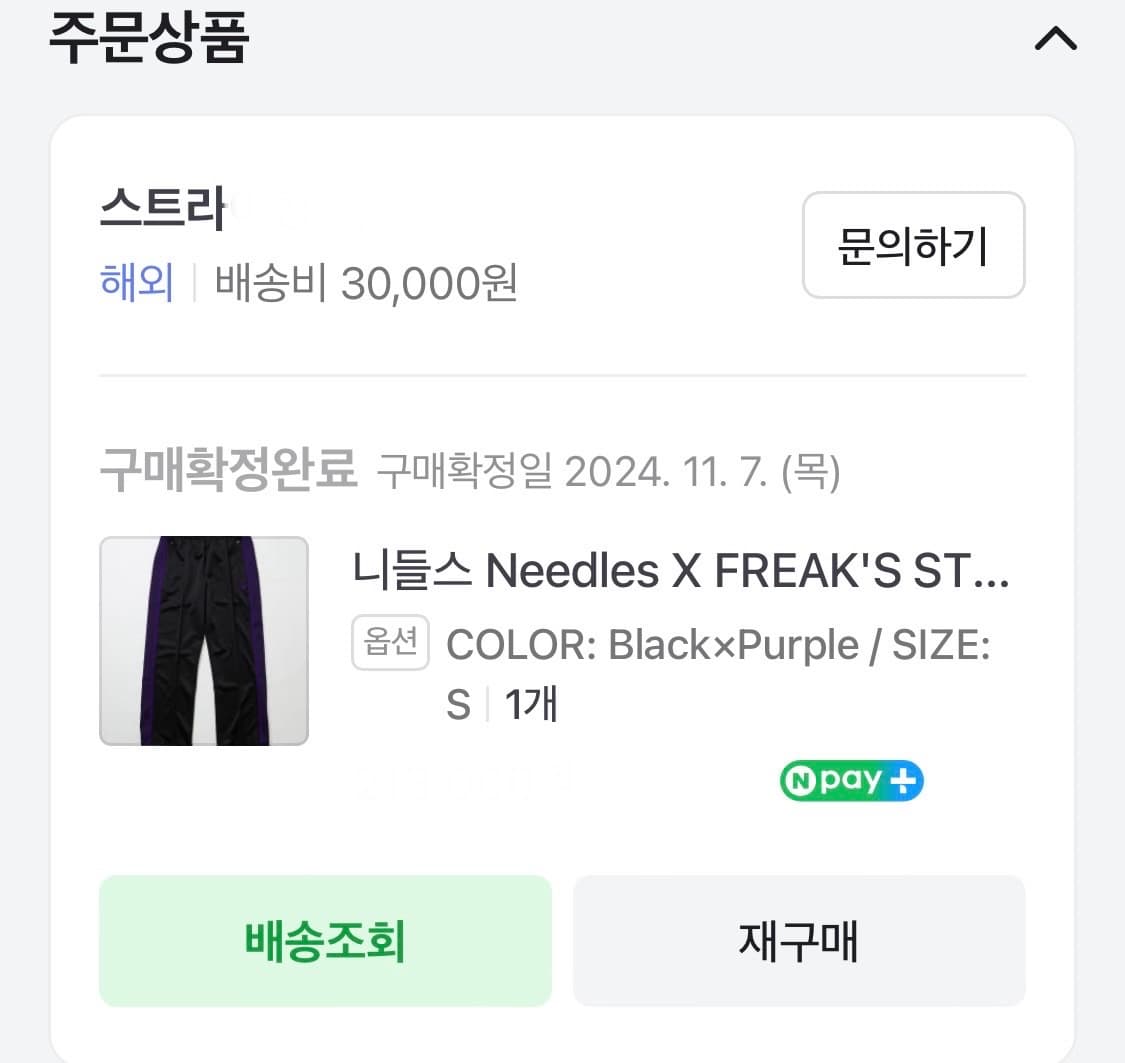Reorder the item via 재구매
The width and height of the screenshot is (1125, 1063).
(798, 941)
